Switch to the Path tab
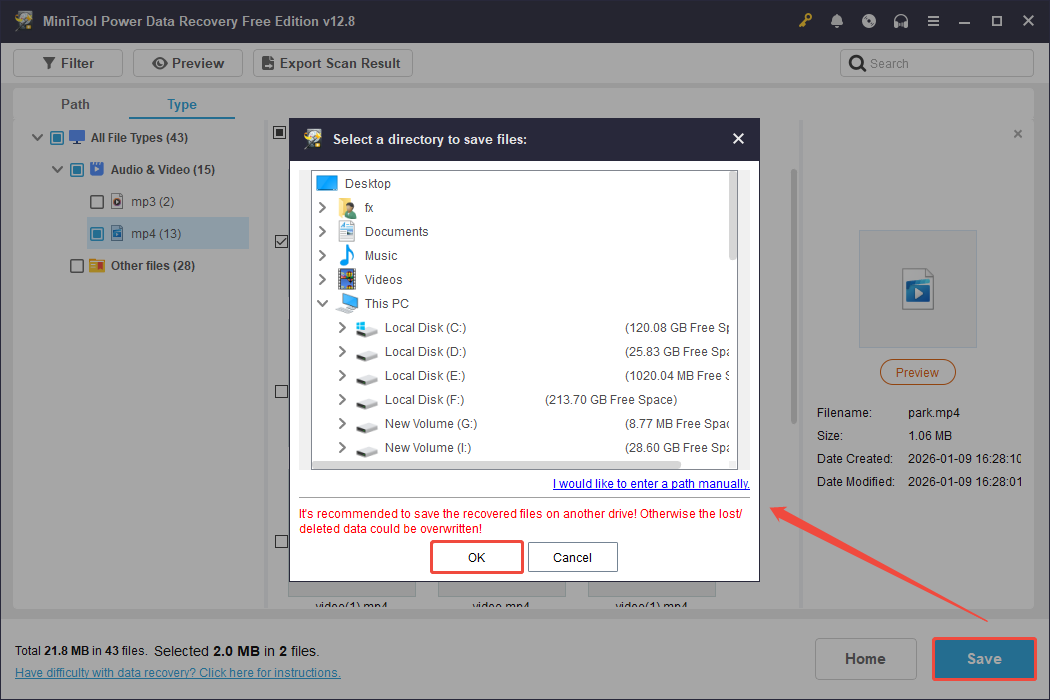 75,104
